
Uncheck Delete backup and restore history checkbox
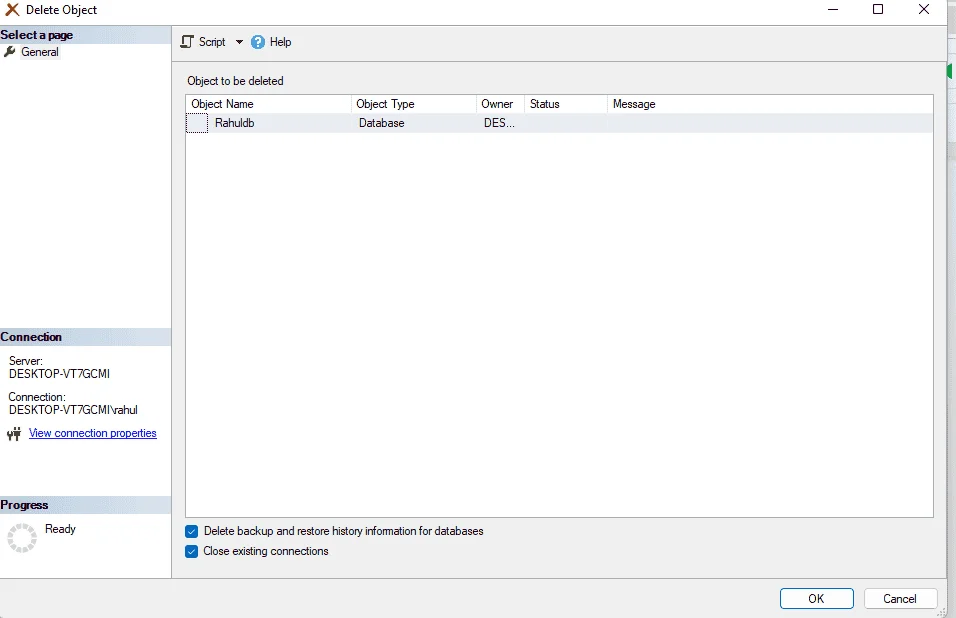coord(191,531)
